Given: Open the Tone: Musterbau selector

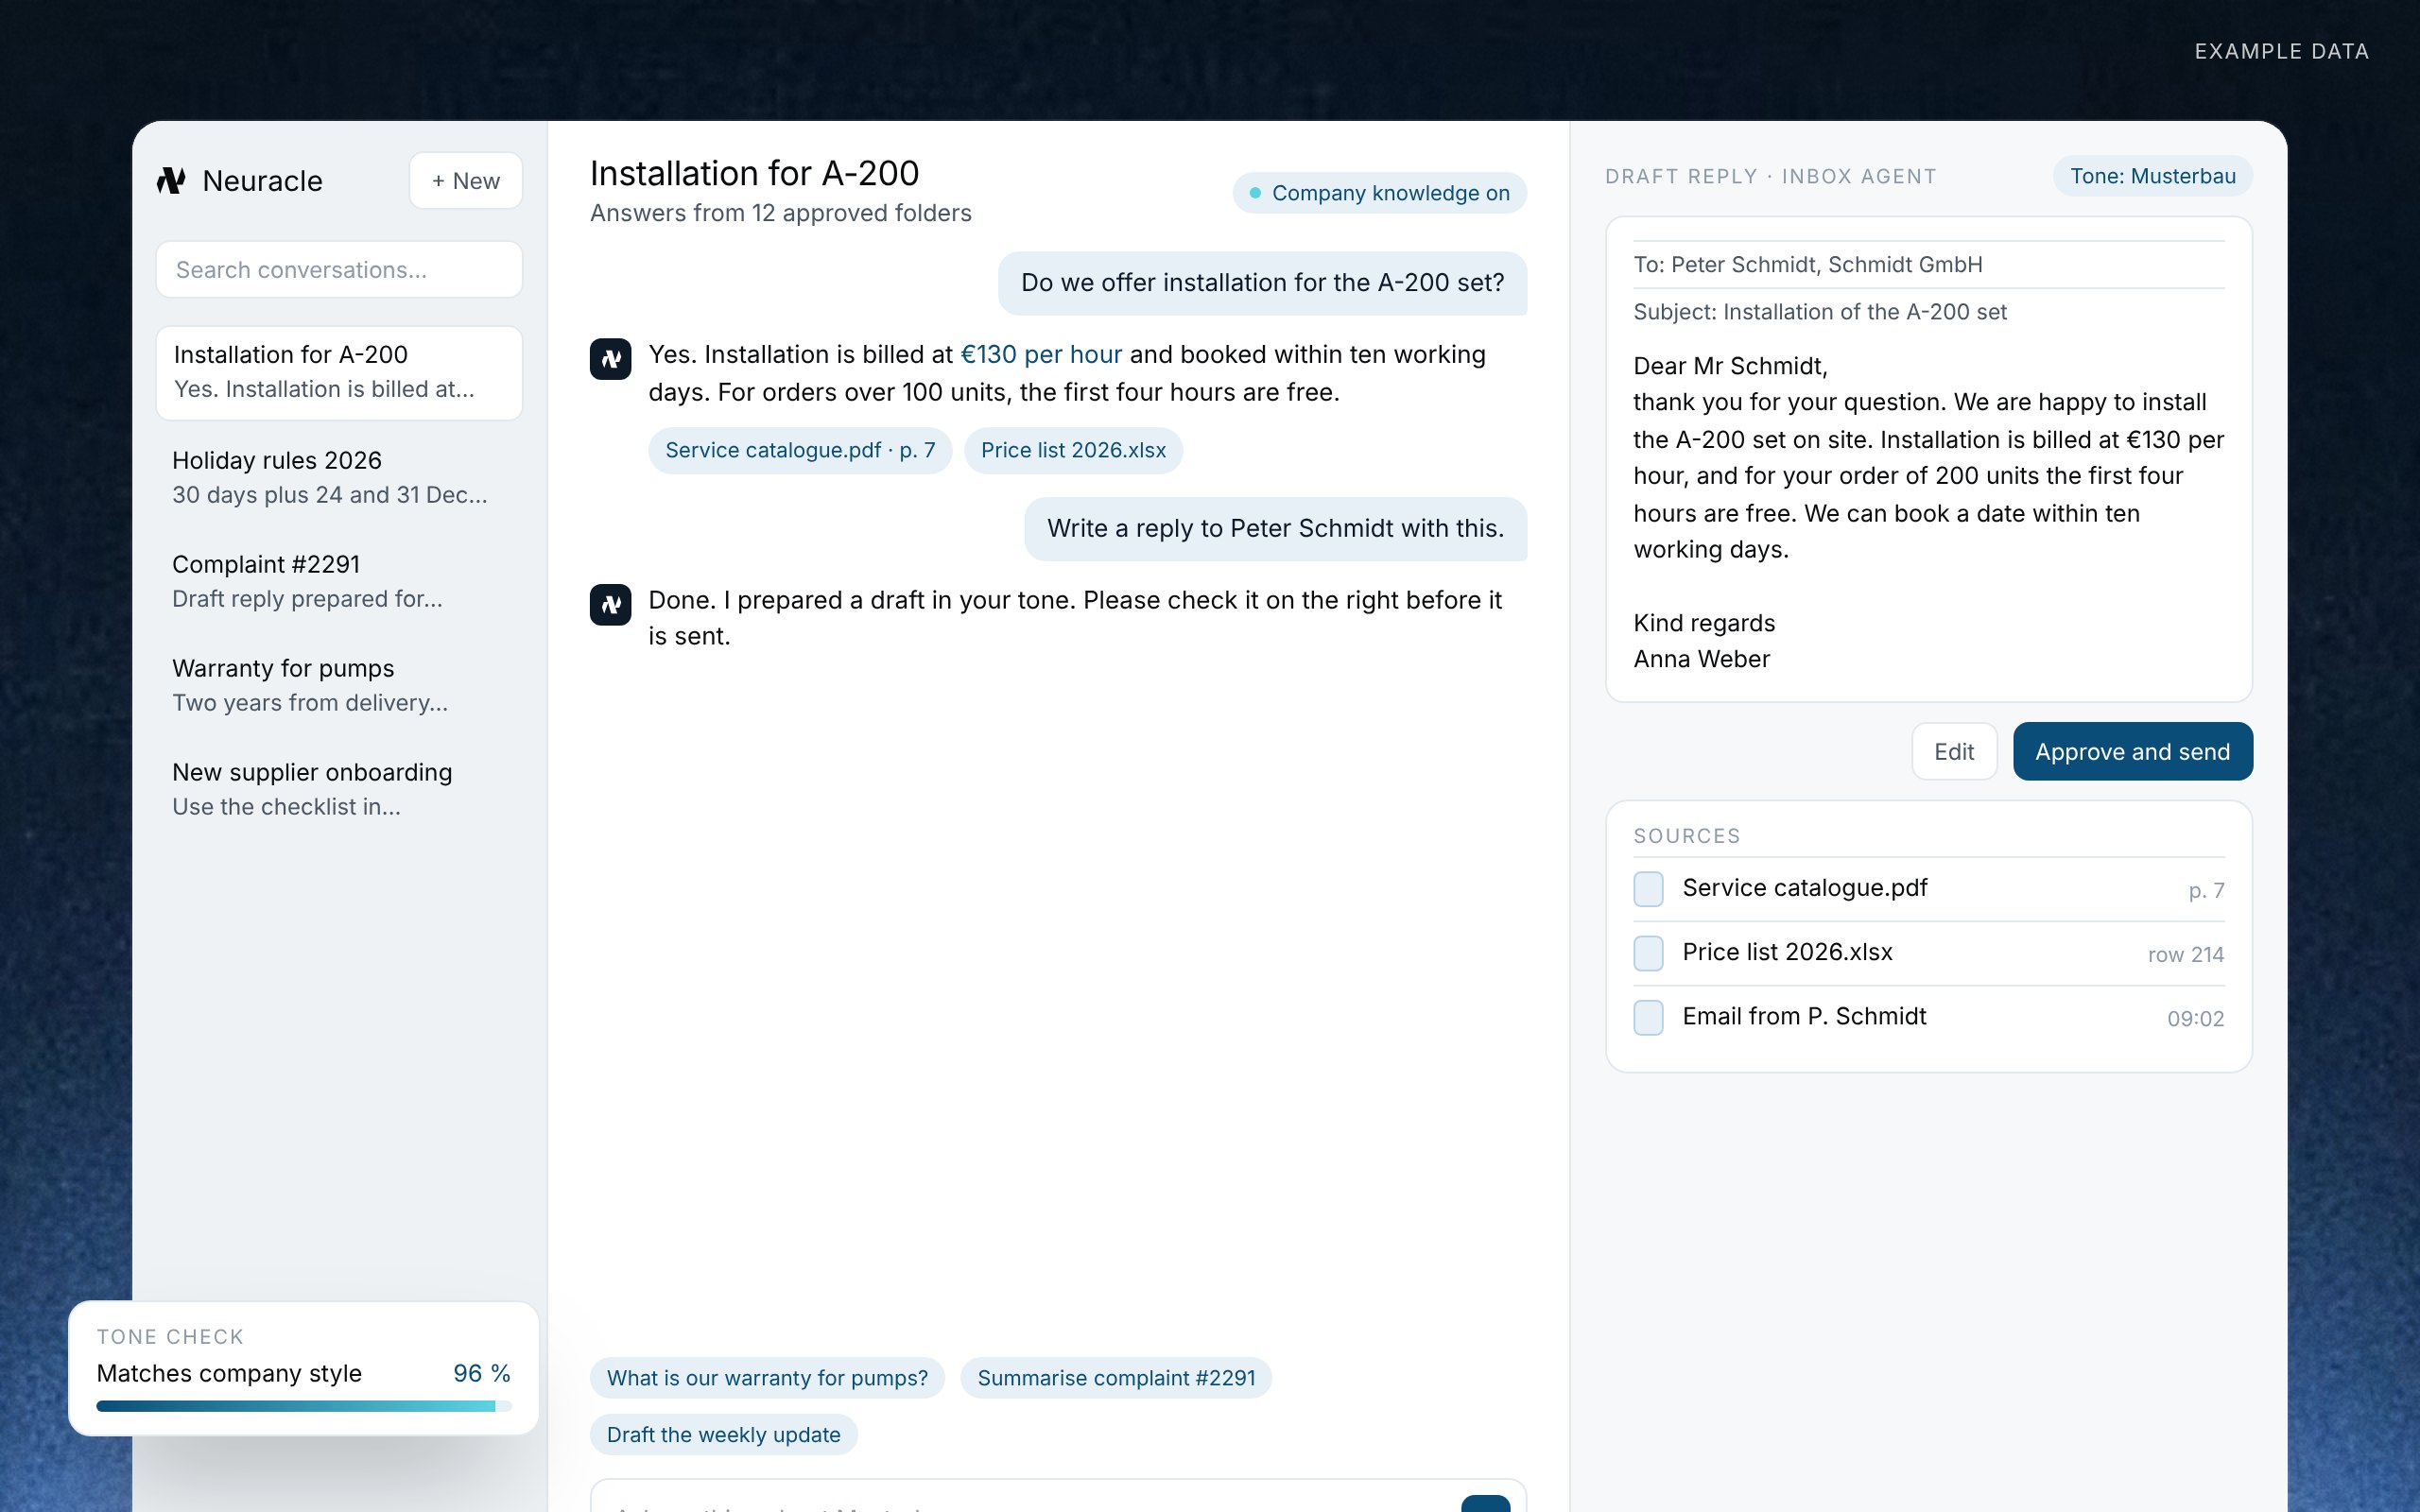Looking at the screenshot, I should pyautogui.click(x=2152, y=176).
